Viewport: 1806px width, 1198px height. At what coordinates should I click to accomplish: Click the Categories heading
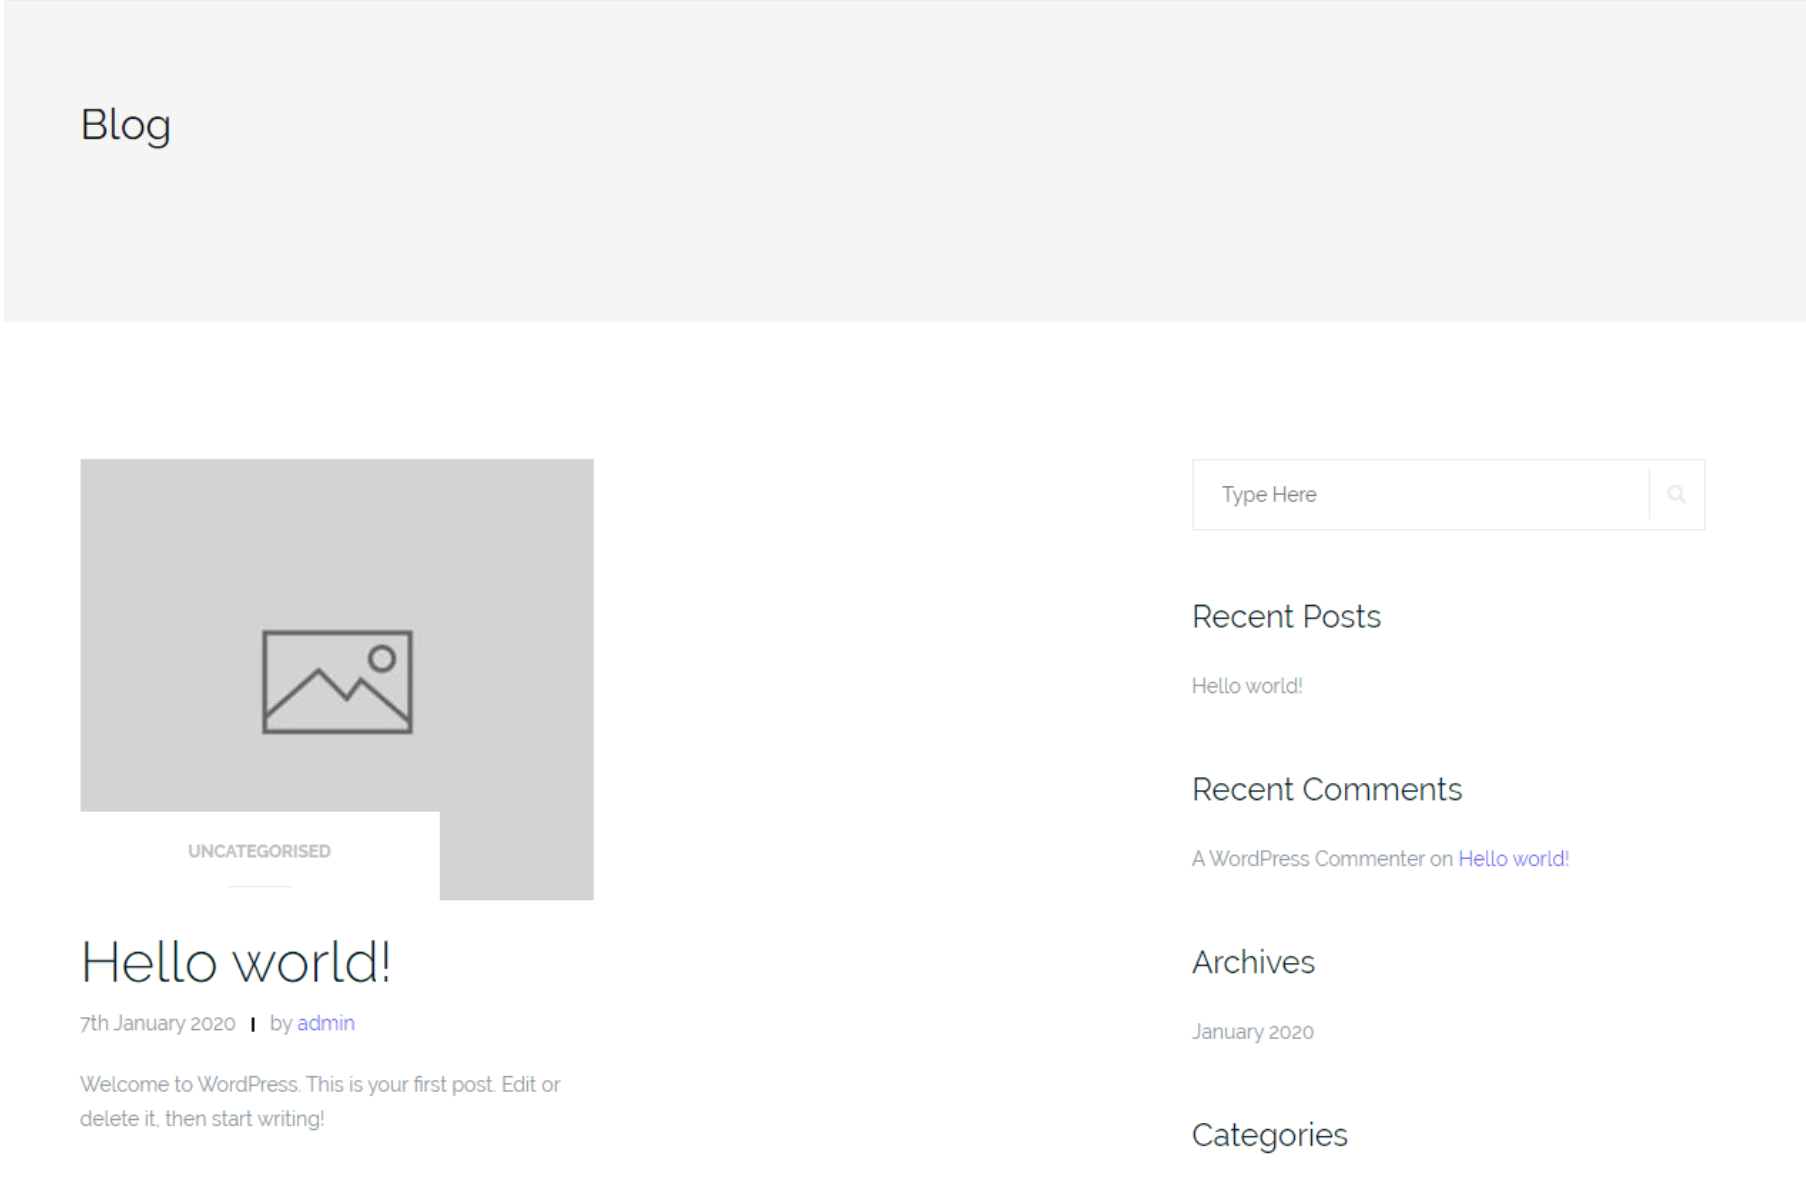point(1270,1136)
